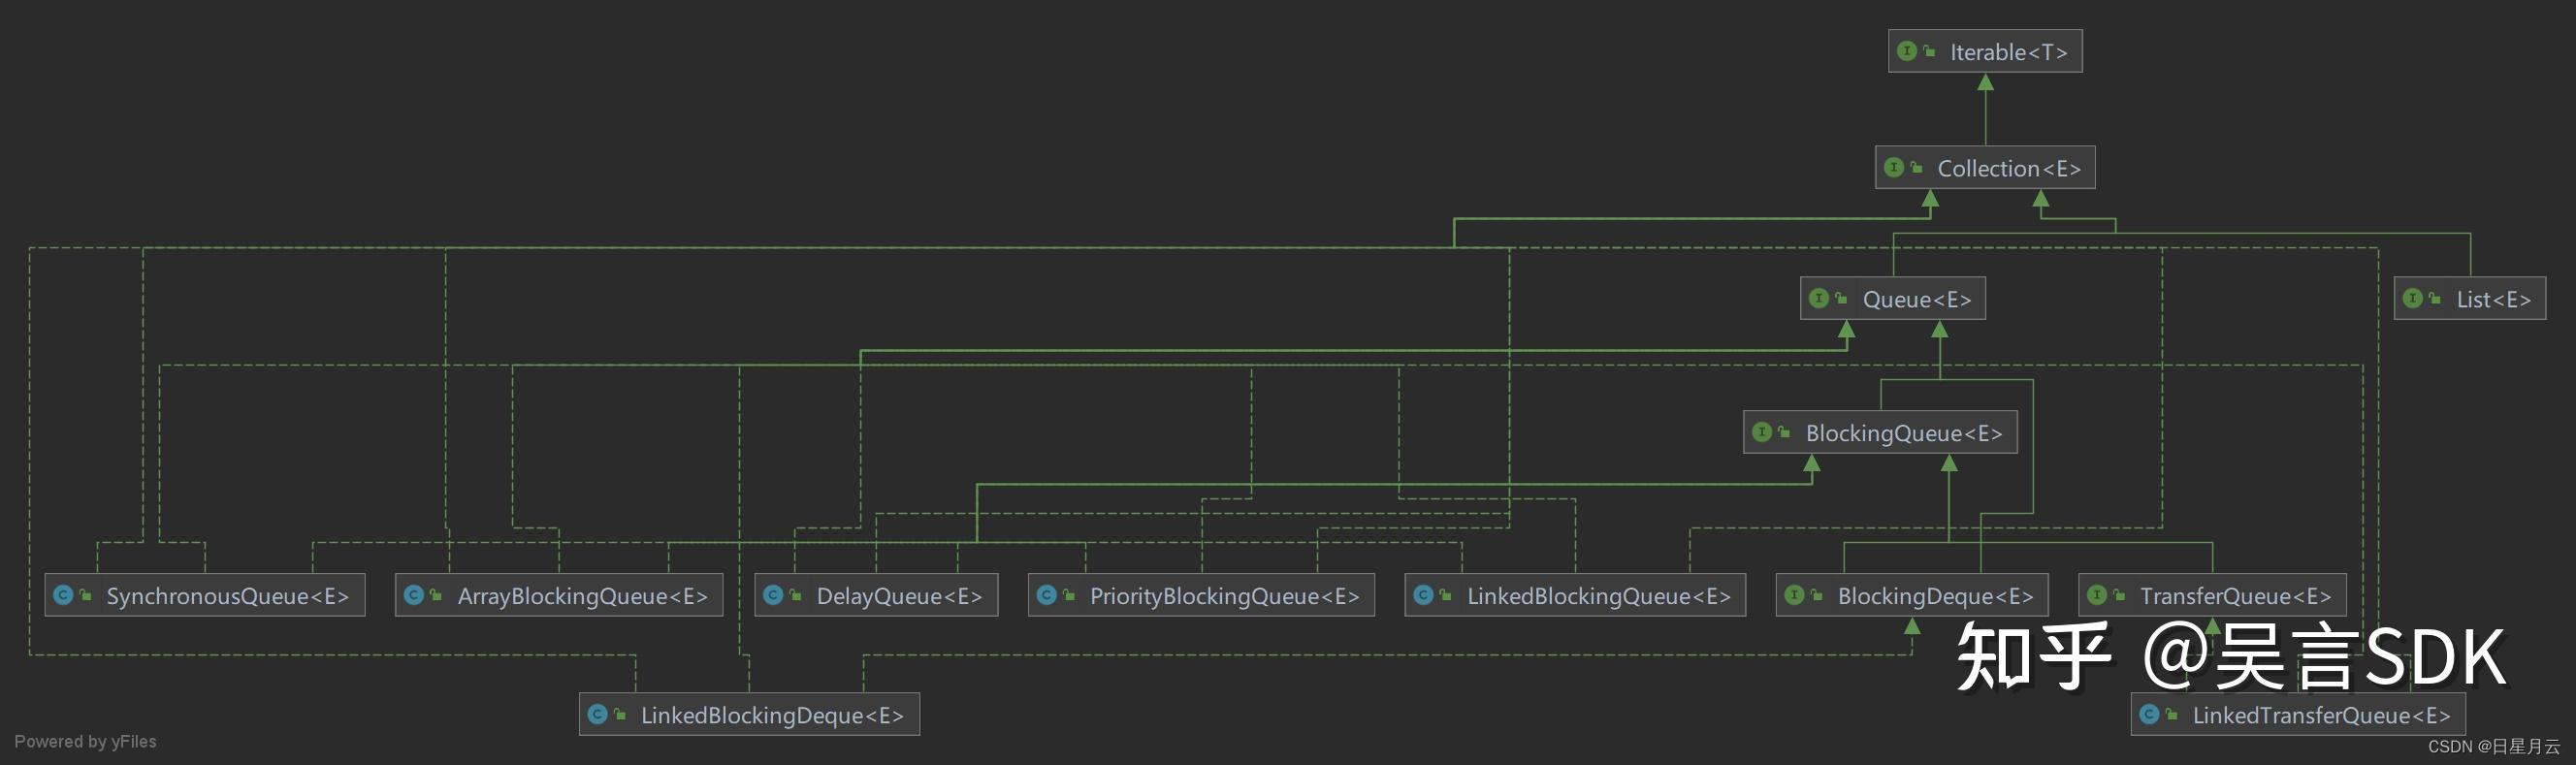Image resolution: width=2576 pixels, height=765 pixels.
Task: Click the public-access lock icon on BlockingDeque<E>
Action: pos(1817,595)
